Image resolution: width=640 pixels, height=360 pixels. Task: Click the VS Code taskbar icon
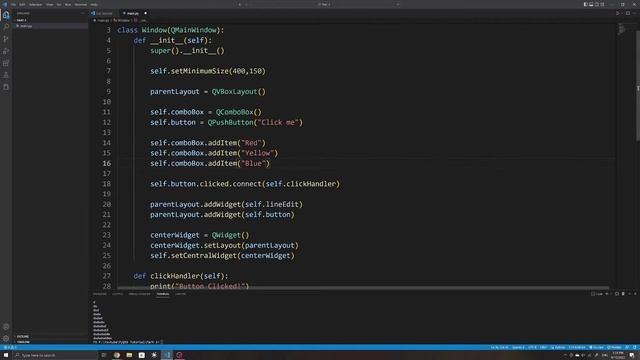click(167, 355)
